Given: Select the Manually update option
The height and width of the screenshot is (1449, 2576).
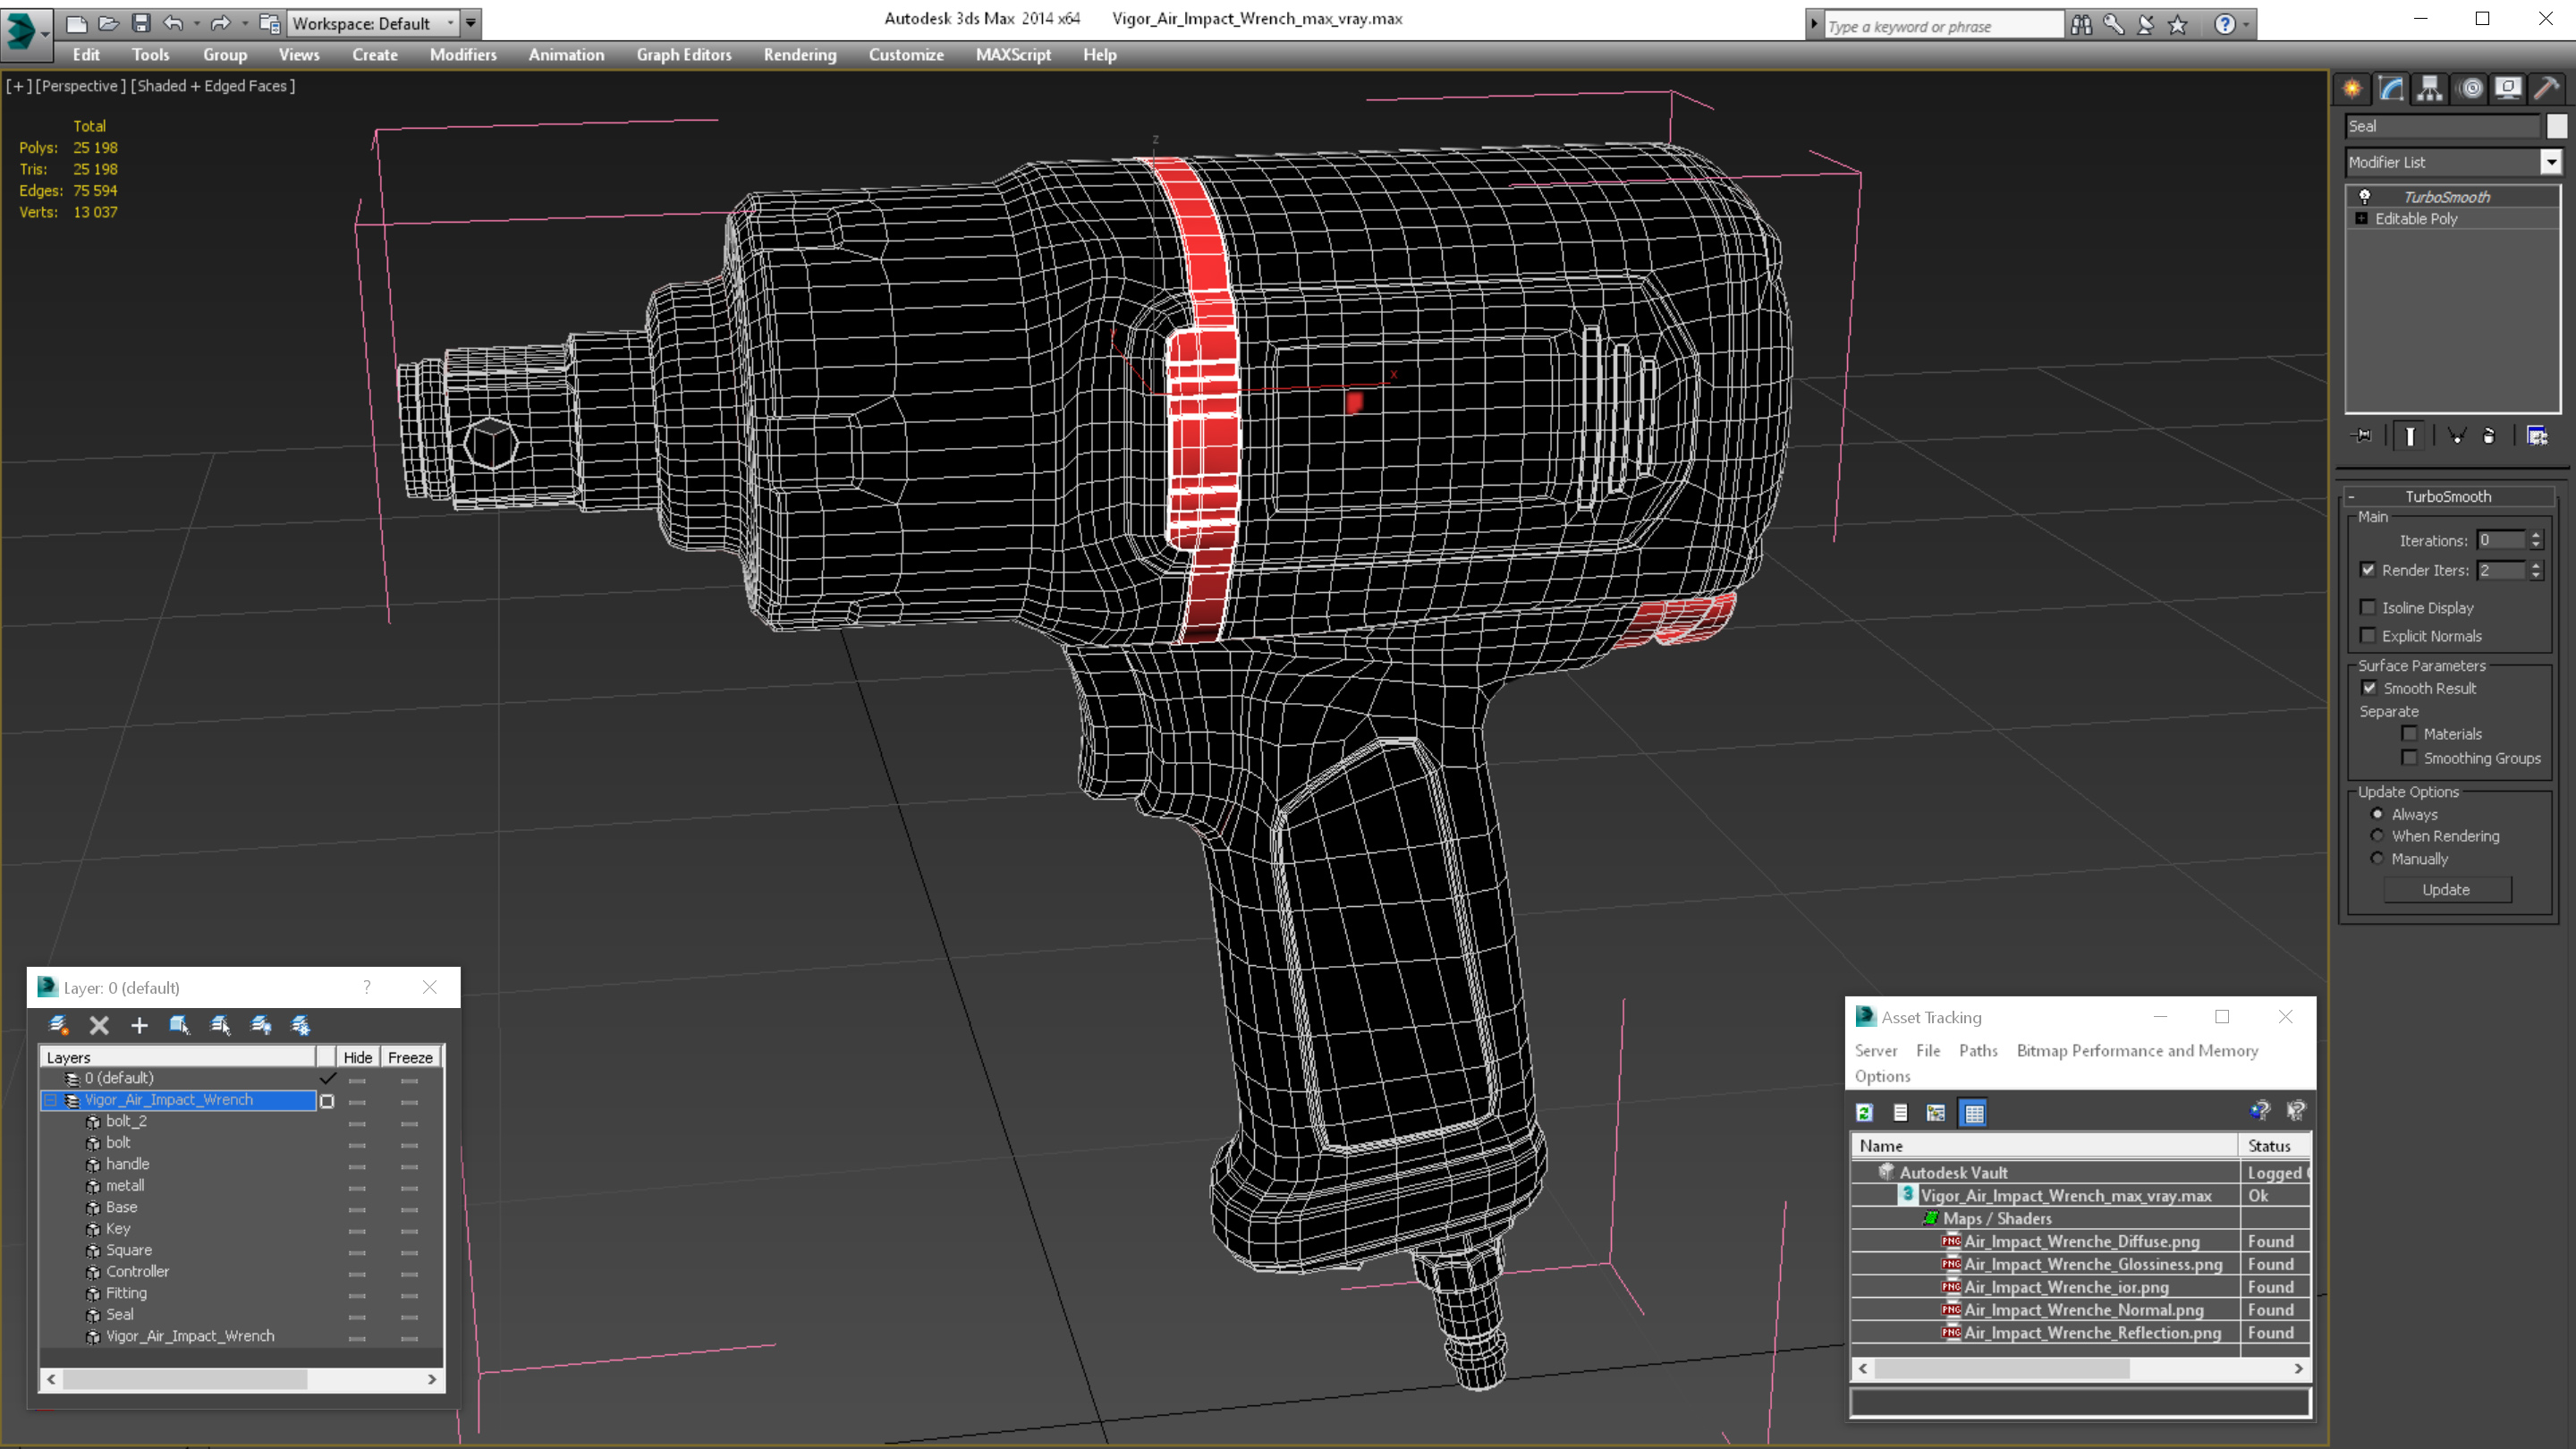Looking at the screenshot, I should coord(2377,859).
